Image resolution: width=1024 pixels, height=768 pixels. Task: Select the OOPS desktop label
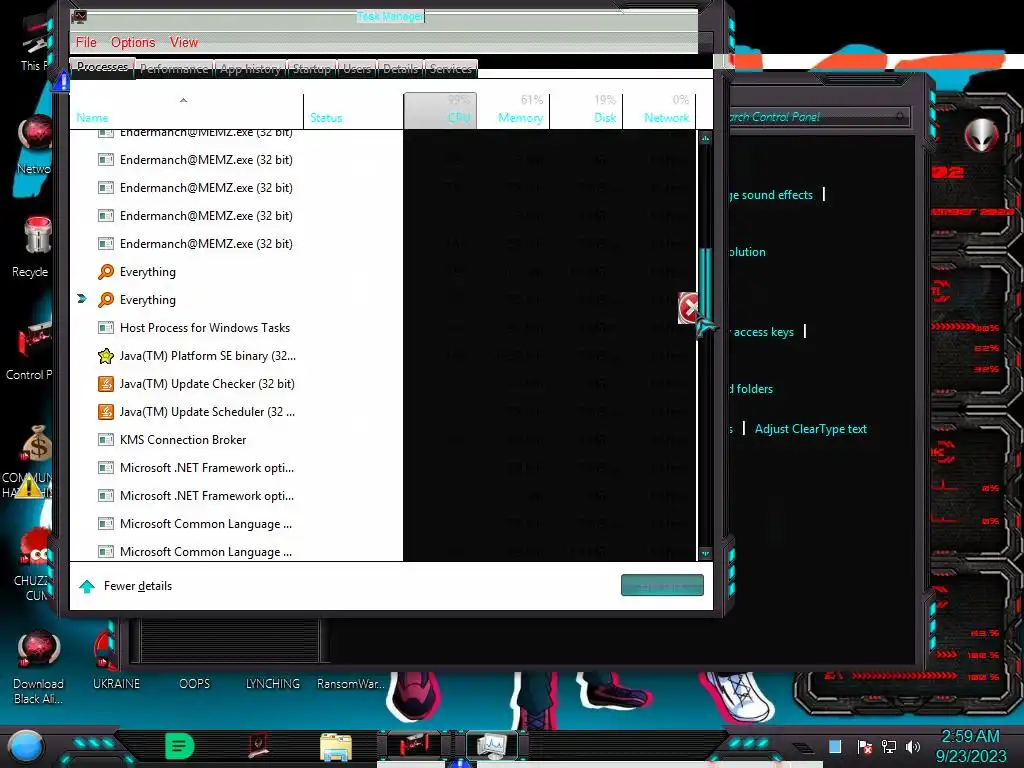(195, 684)
